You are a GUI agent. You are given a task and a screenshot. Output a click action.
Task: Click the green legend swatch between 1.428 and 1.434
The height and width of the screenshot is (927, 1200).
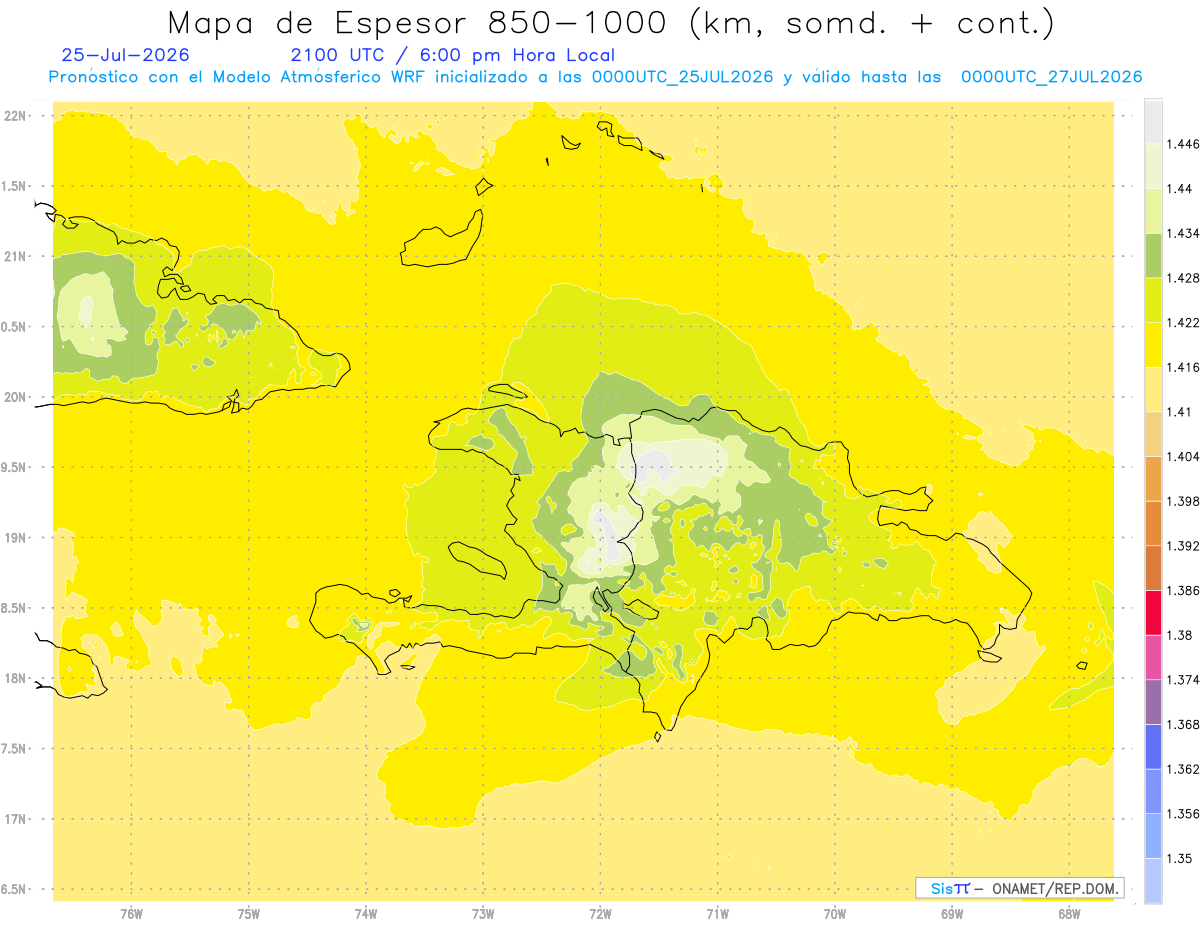pyautogui.click(x=1153, y=255)
